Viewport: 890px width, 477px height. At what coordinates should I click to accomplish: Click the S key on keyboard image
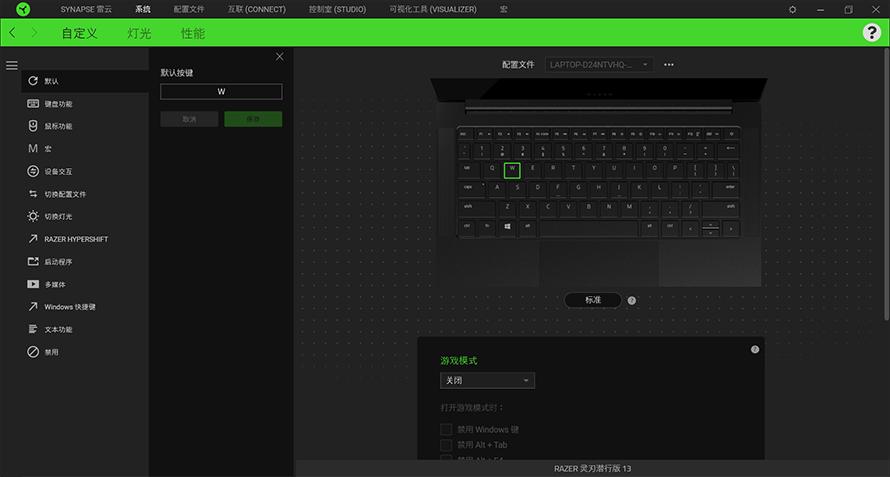pos(517,189)
